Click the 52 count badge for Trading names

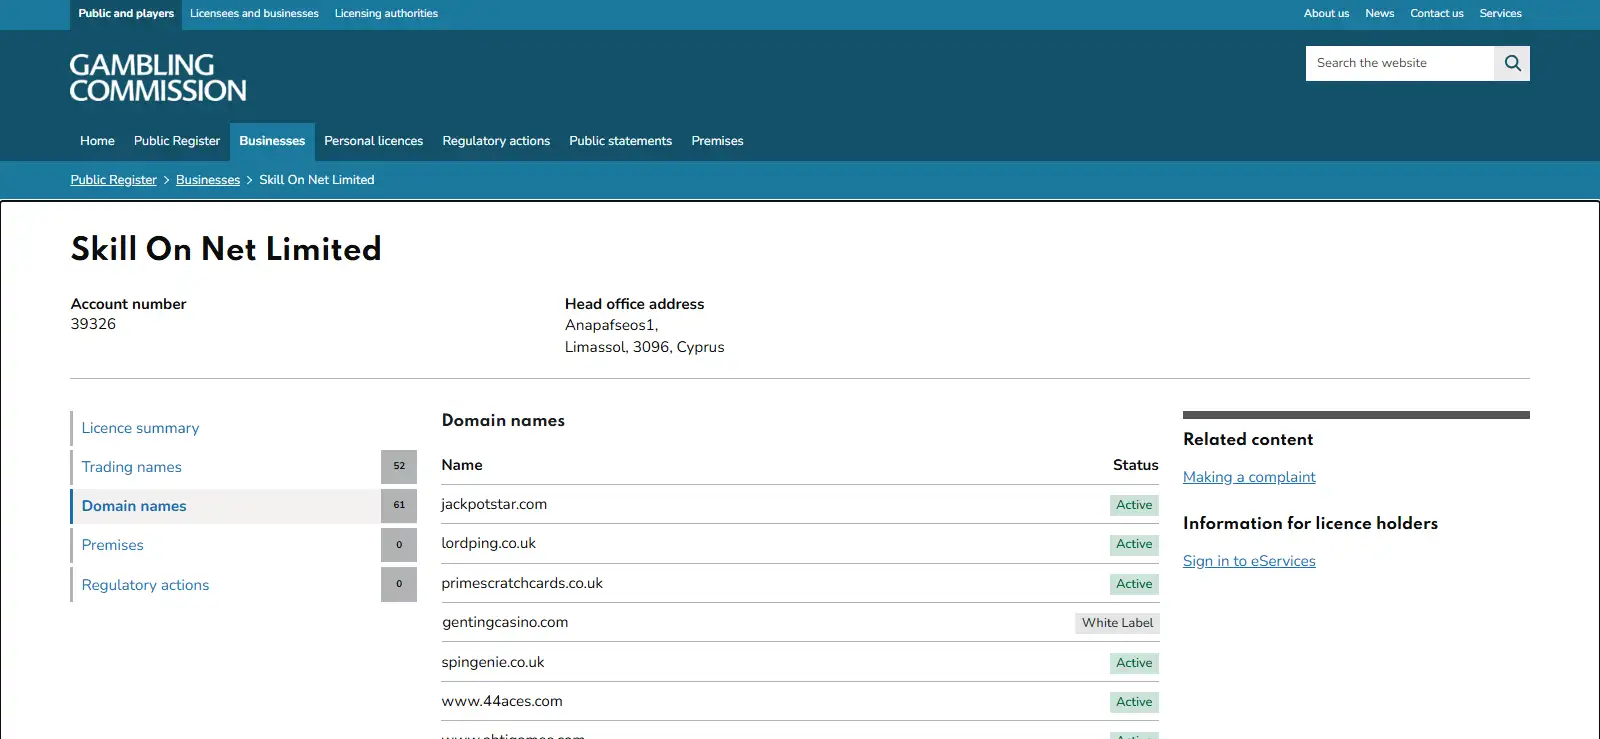[x=399, y=466]
